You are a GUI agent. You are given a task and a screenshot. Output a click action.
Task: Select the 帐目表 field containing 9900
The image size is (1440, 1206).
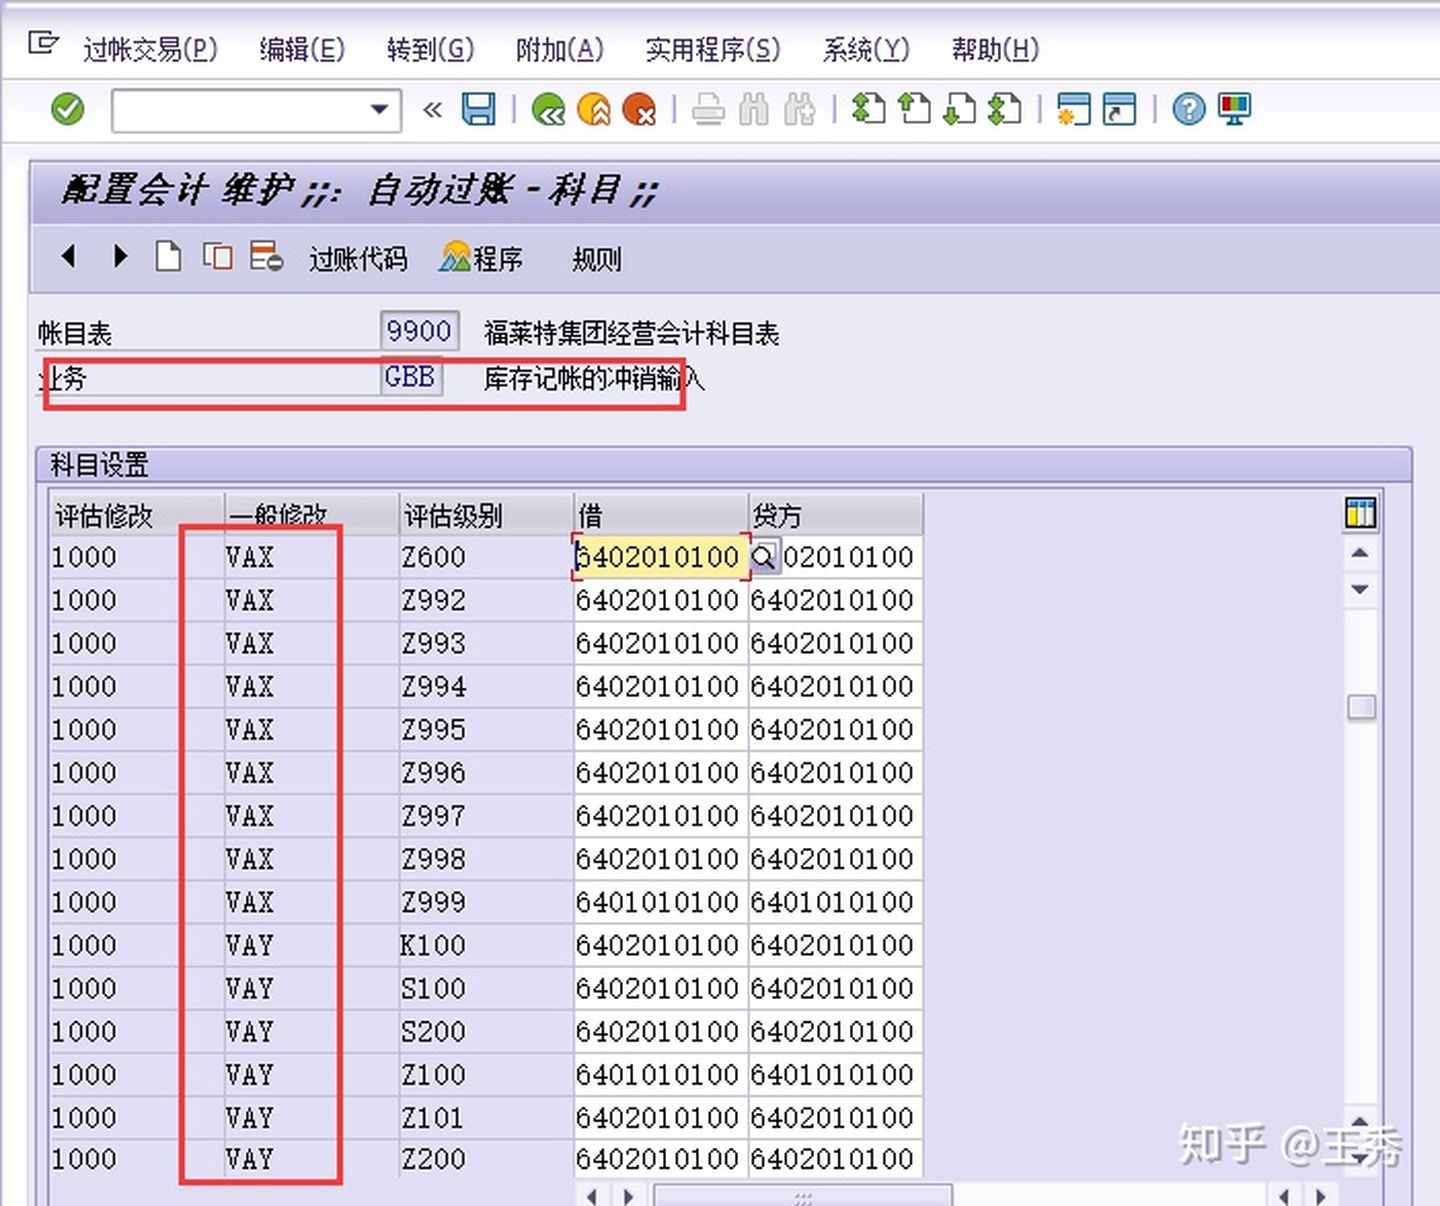pos(419,330)
